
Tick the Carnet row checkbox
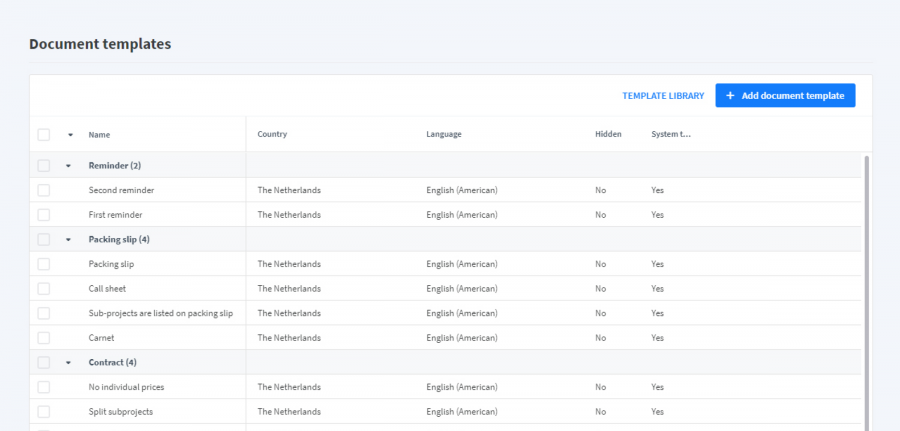click(x=43, y=338)
